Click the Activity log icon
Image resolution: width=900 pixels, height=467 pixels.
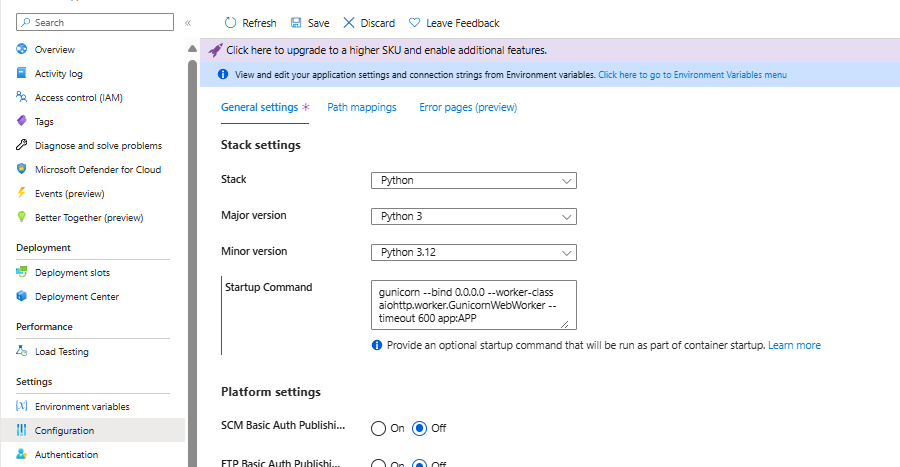coord(22,73)
